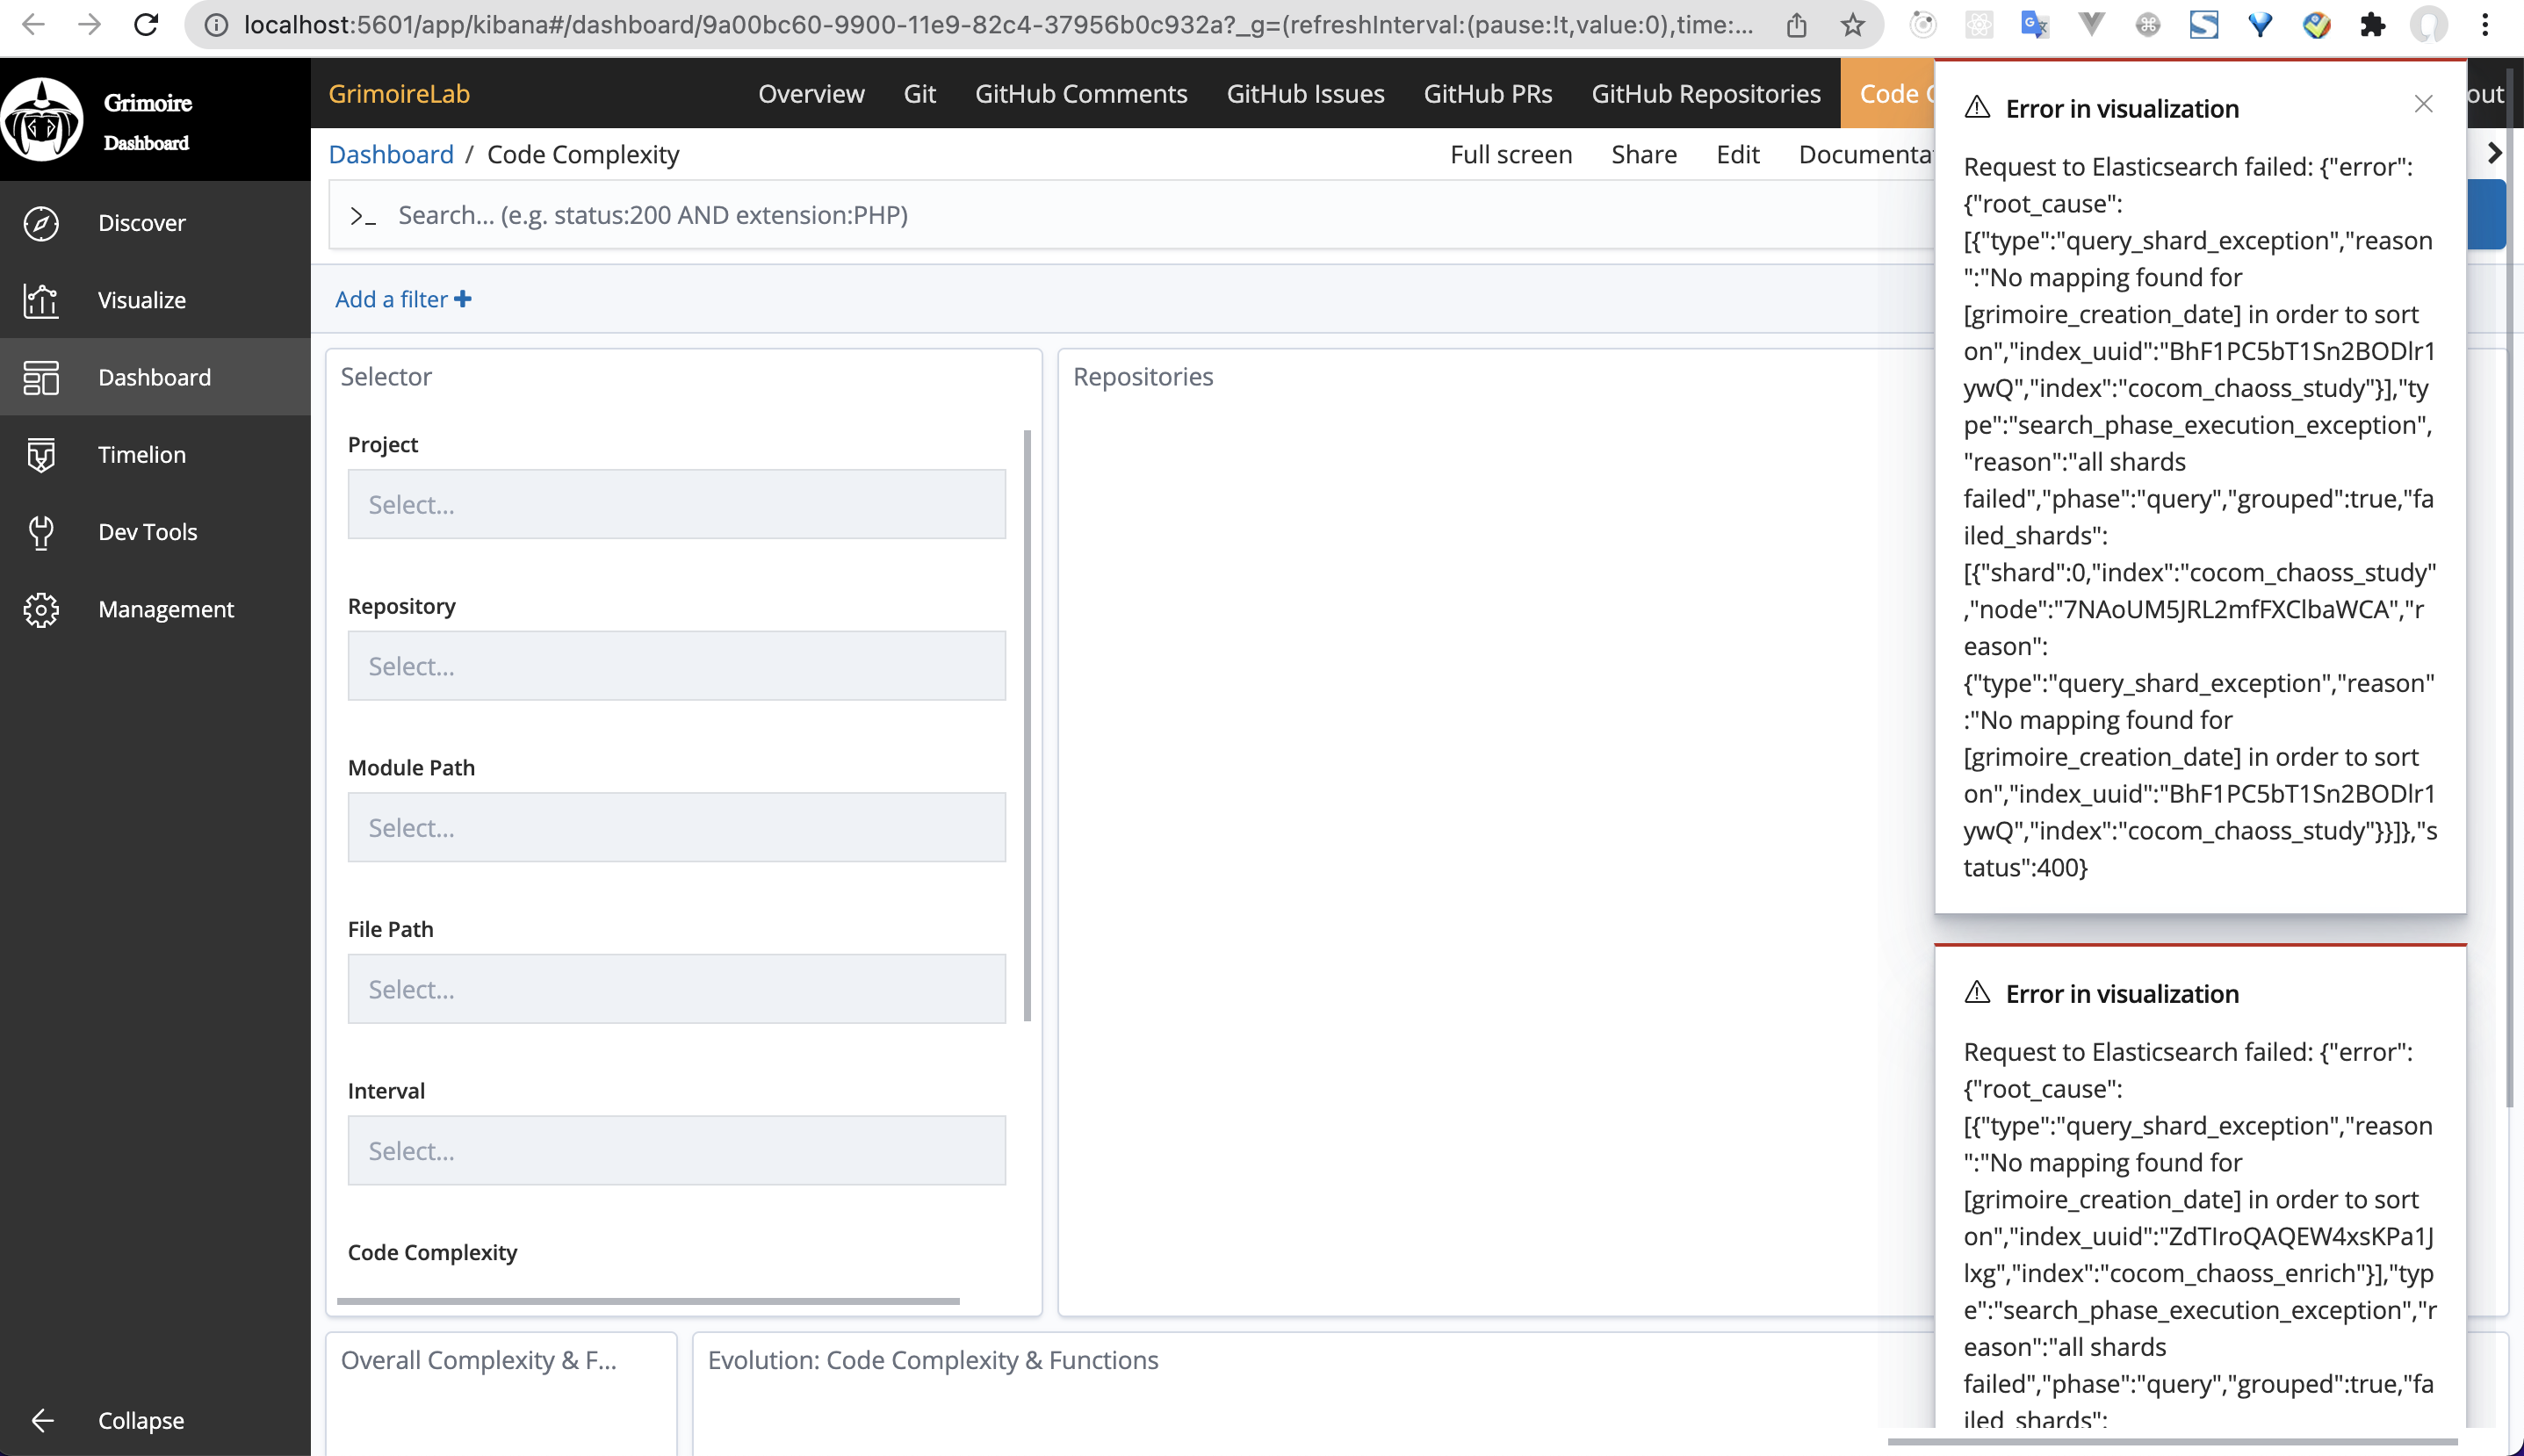
Task: Dismiss the Error in visualization popup
Action: coord(2422,104)
